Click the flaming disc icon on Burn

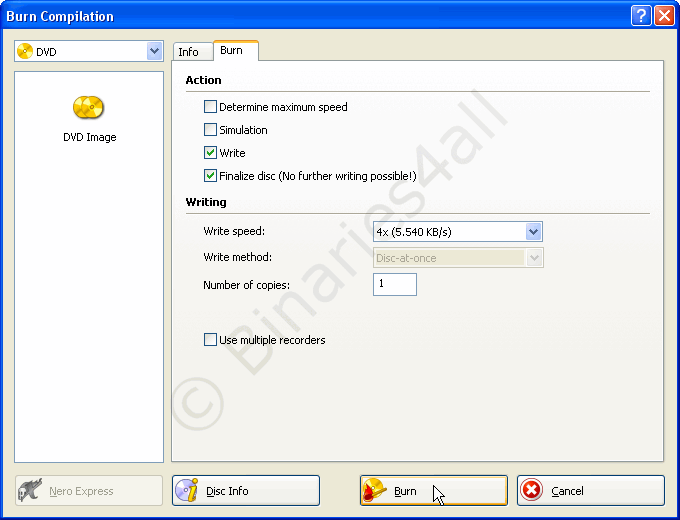click(374, 491)
